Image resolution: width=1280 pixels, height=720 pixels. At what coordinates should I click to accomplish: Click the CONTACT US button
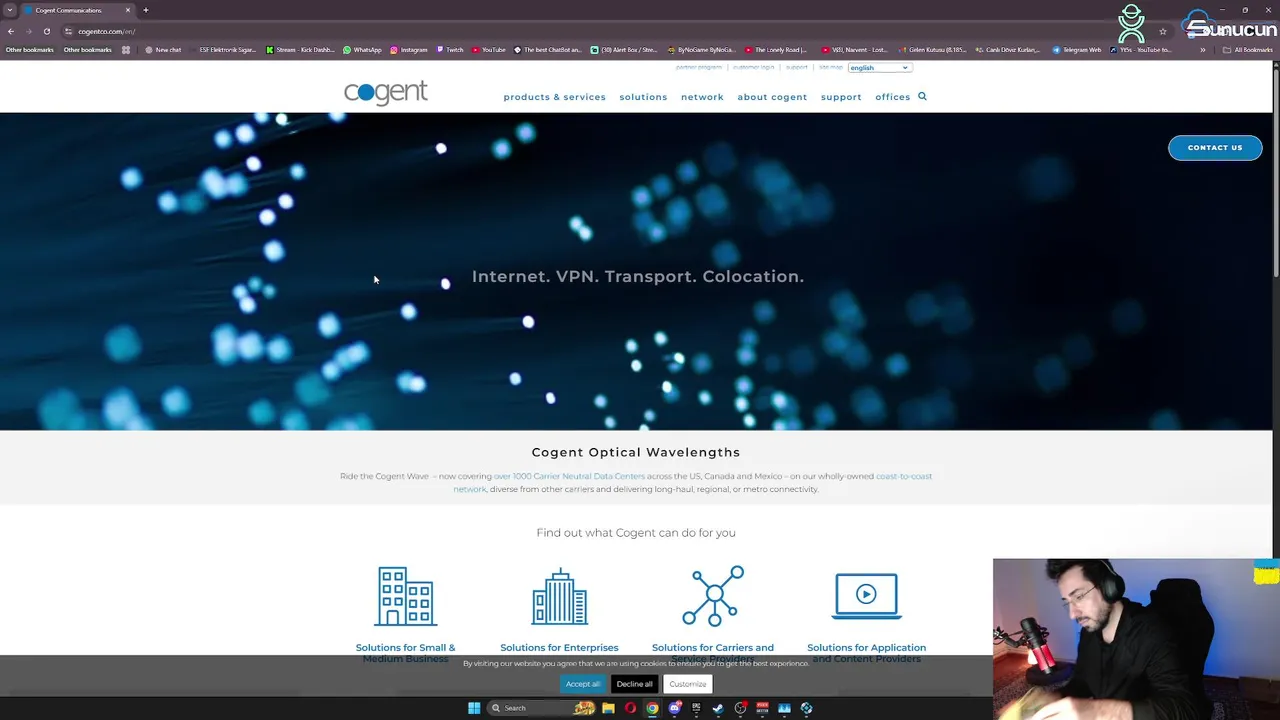(1215, 148)
